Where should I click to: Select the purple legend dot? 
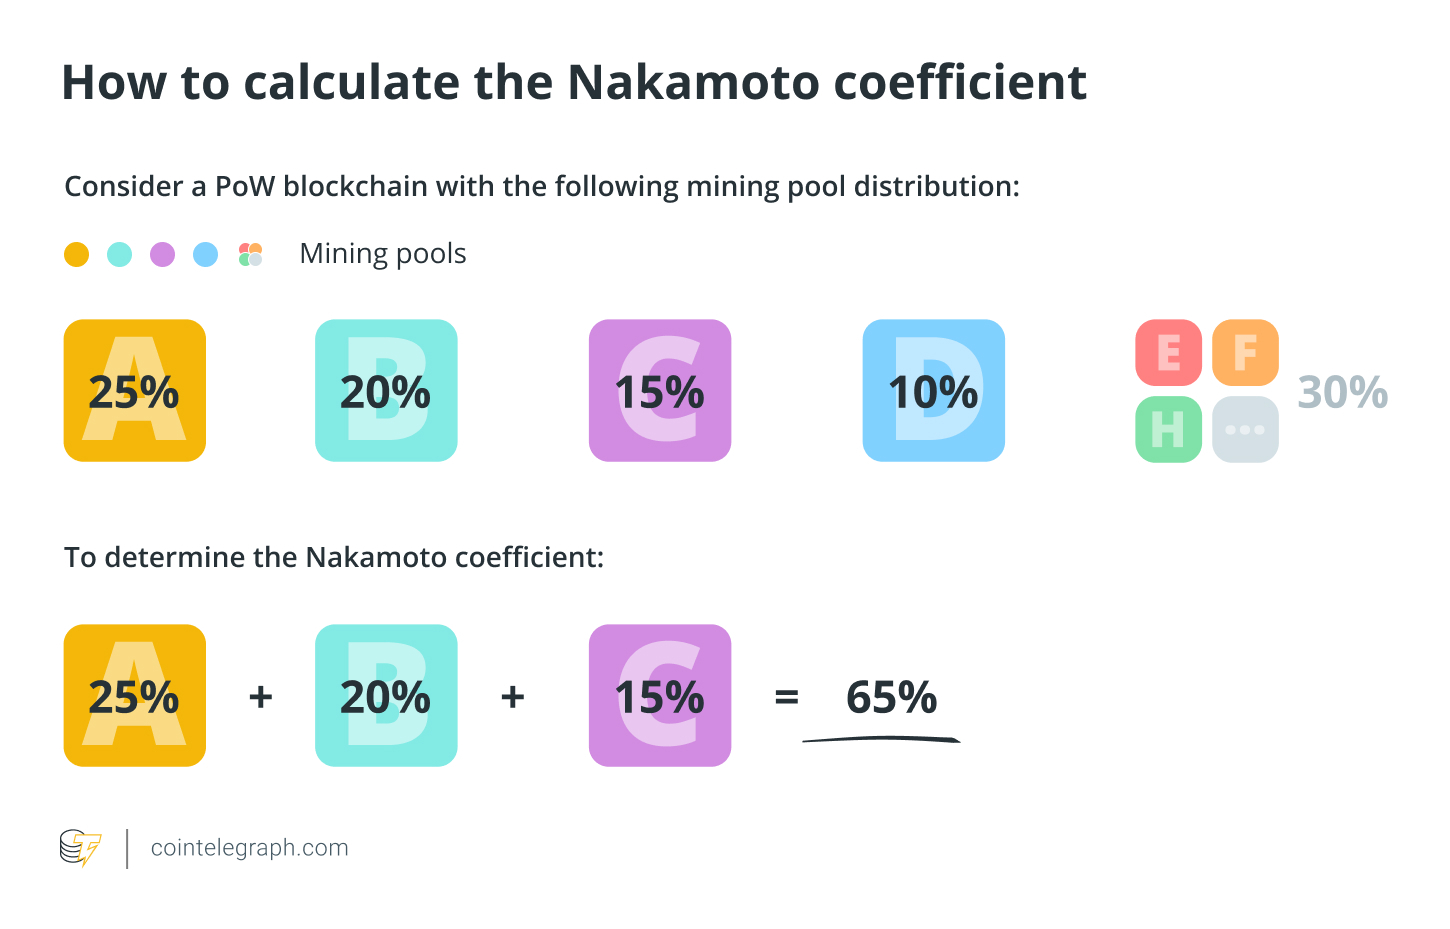162,255
